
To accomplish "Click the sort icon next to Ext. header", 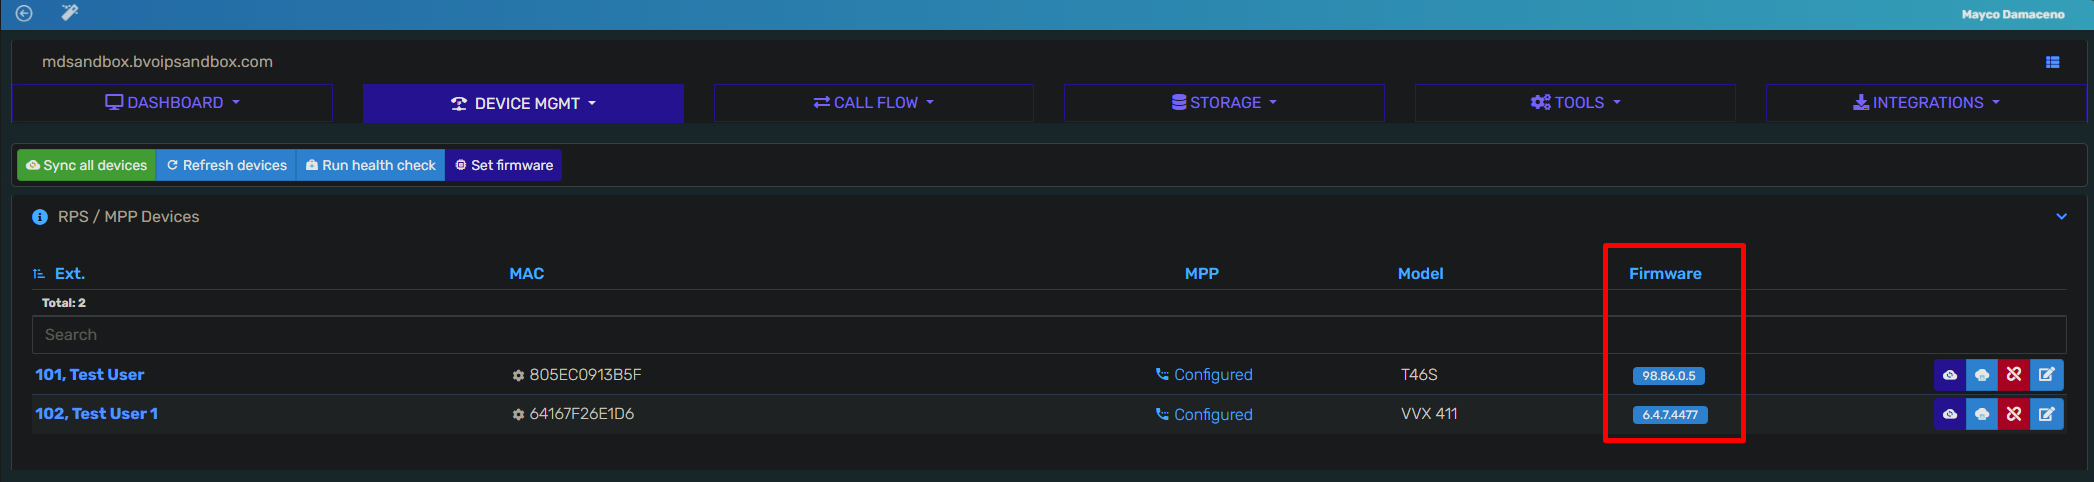I will 39,274.
